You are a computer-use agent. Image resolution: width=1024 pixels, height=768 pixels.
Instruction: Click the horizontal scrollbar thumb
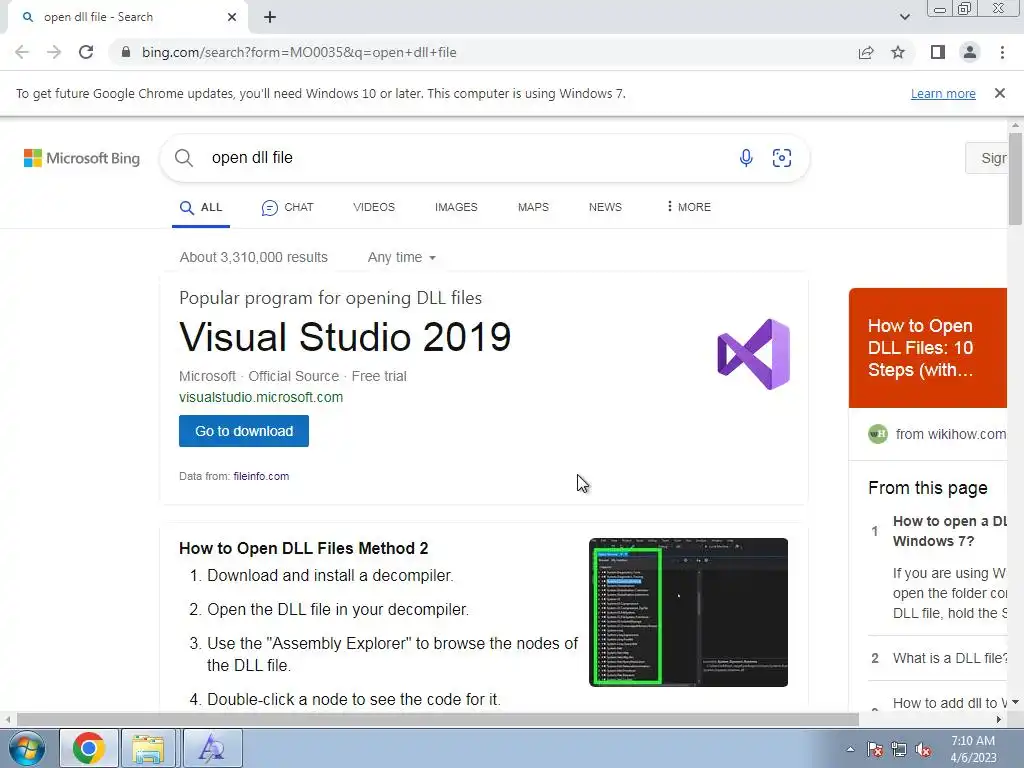pyautogui.click(x=438, y=720)
